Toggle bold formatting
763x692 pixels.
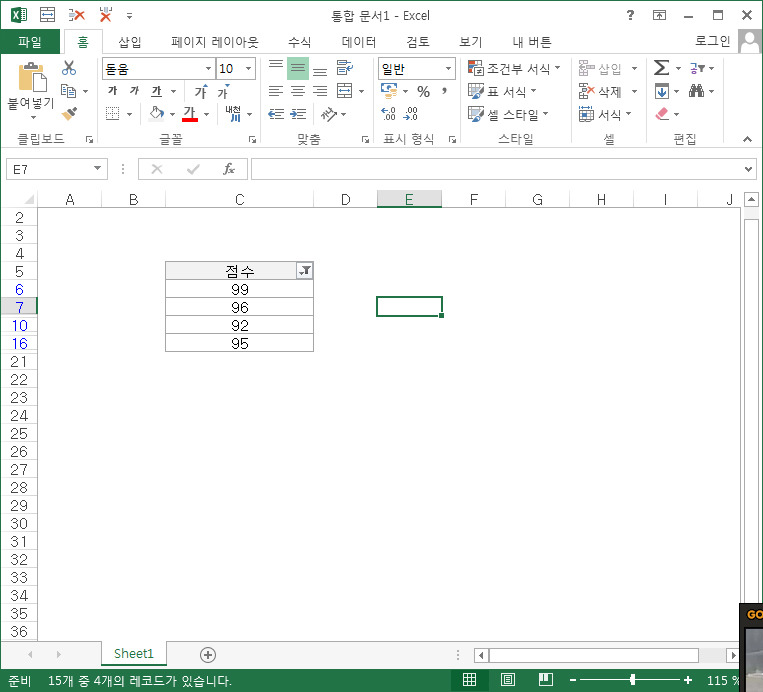[112, 91]
